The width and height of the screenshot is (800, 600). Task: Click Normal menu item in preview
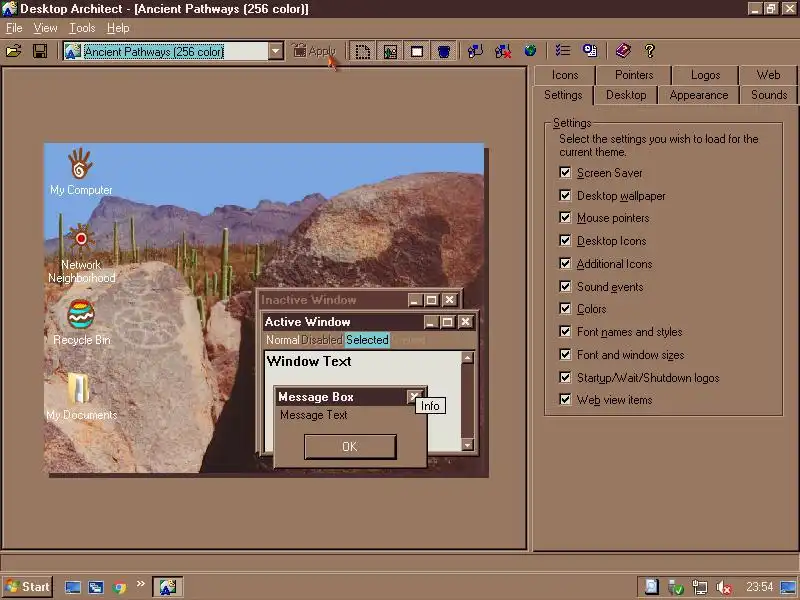[282, 340]
